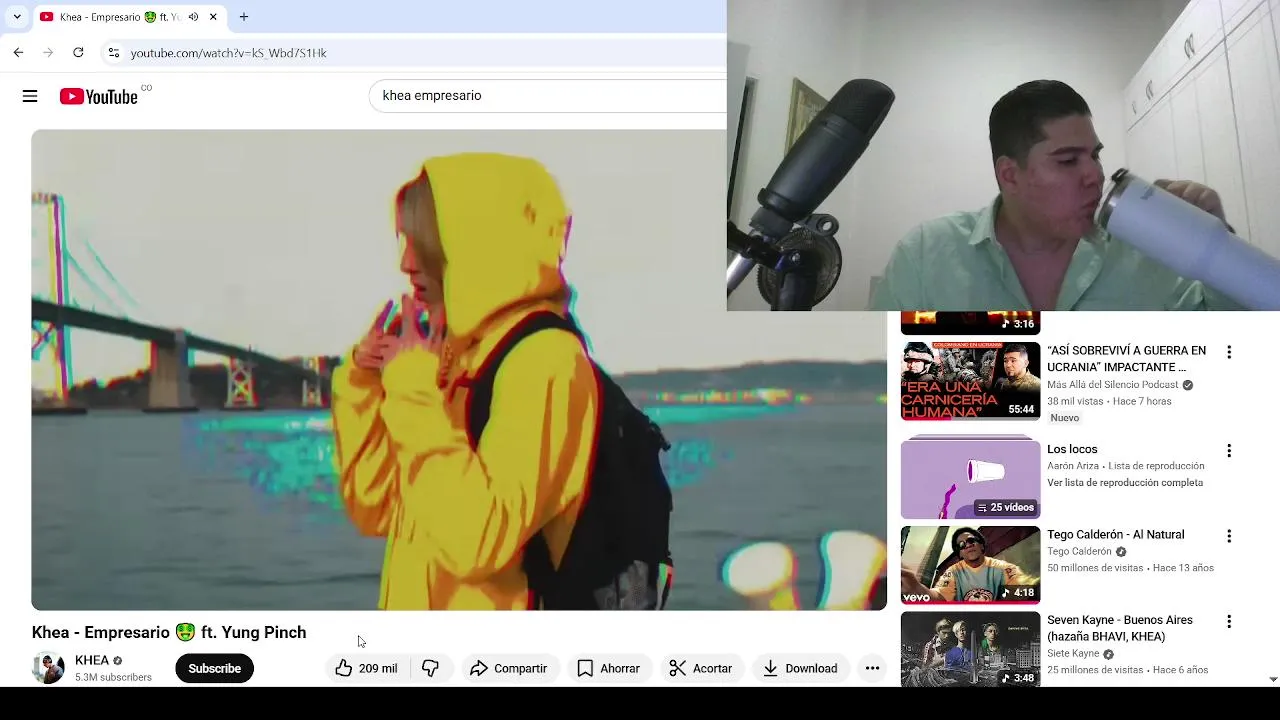The image size is (1280, 720).
Task: Click the Compartir share button
Action: (509, 668)
